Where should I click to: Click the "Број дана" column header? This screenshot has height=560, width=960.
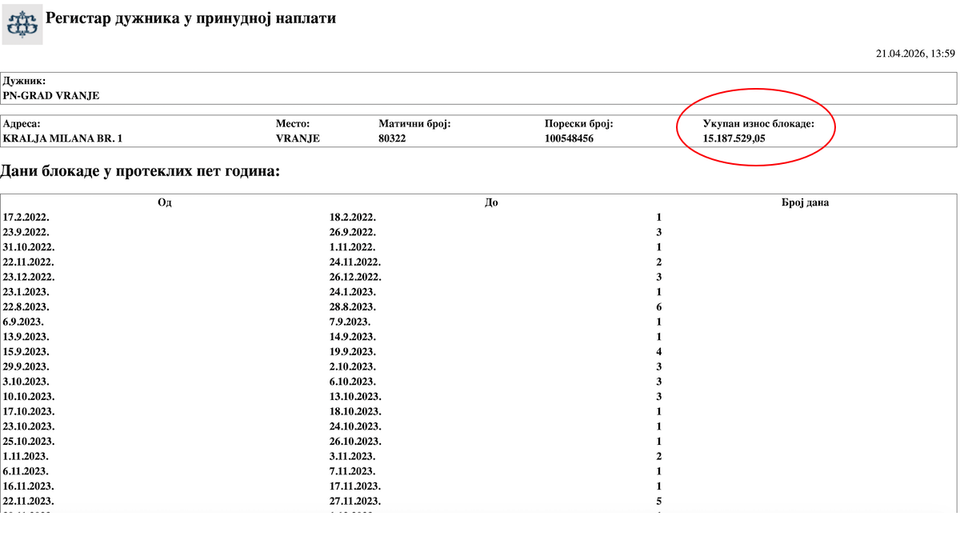(x=805, y=203)
